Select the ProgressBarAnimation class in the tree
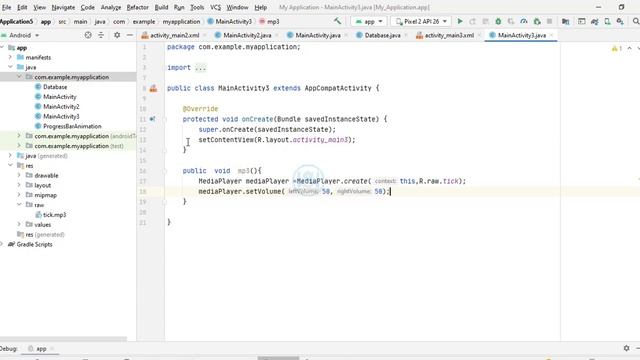This screenshot has height=360, width=640. pyautogui.click(x=72, y=127)
